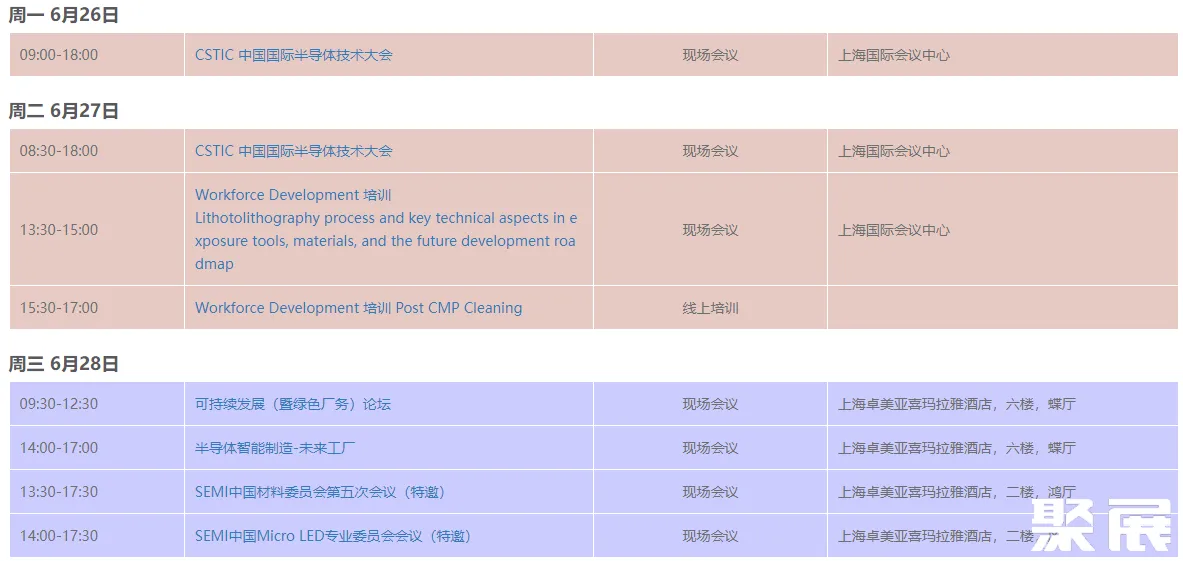The height and width of the screenshot is (561, 1183).
Task: Click the 09:30-12:30 time cell
Action: pyautogui.click(x=59, y=404)
